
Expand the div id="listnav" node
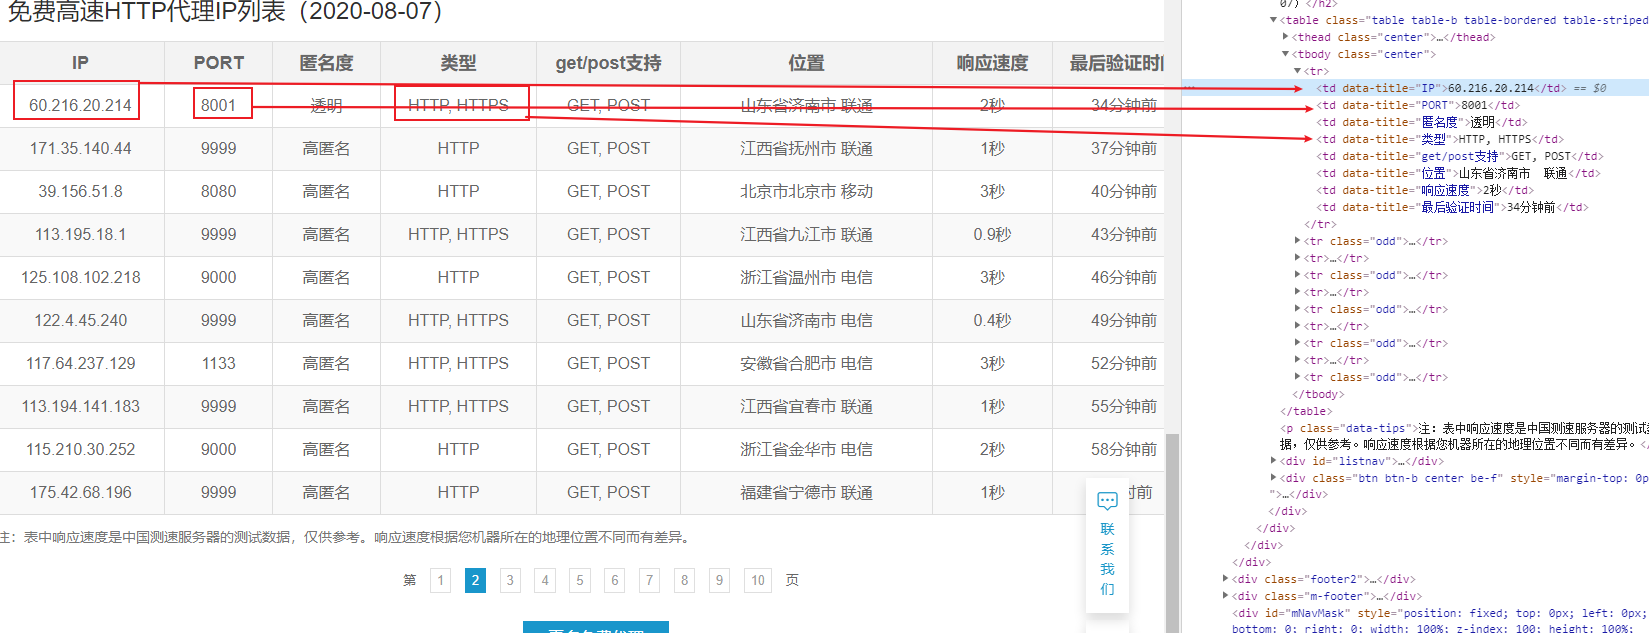click(x=1273, y=461)
